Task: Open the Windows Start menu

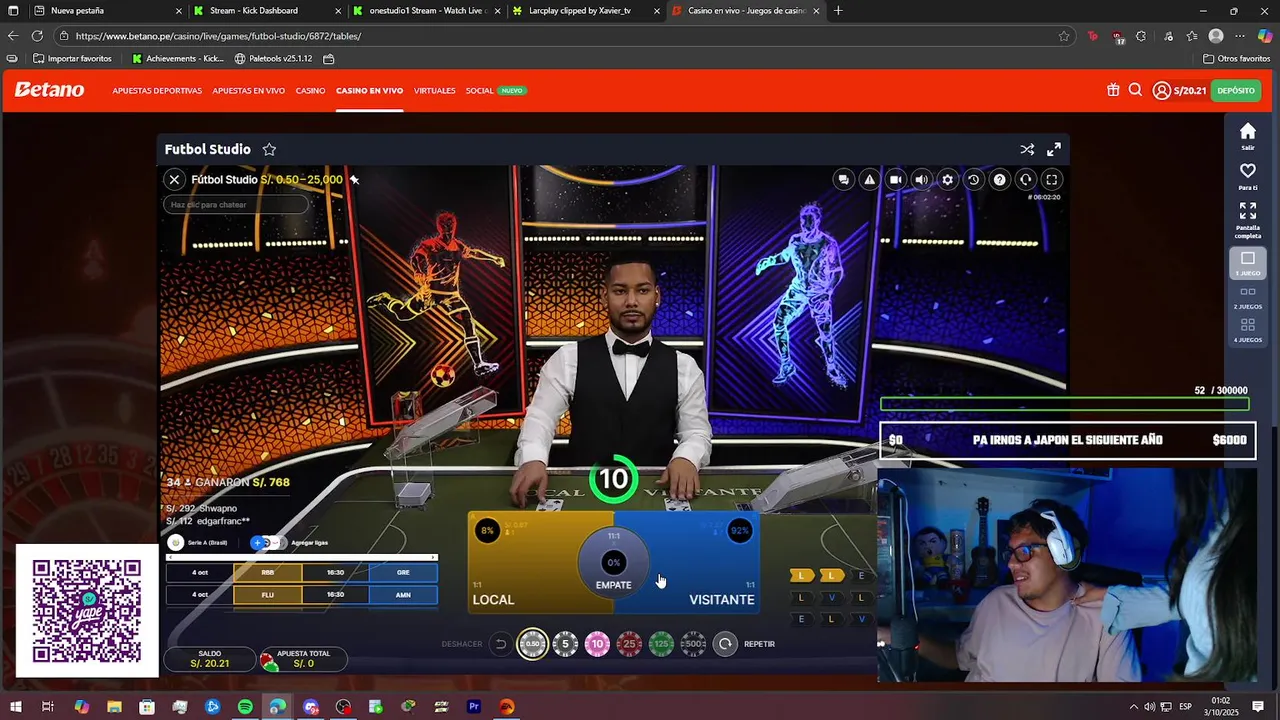Action: pyautogui.click(x=16, y=707)
